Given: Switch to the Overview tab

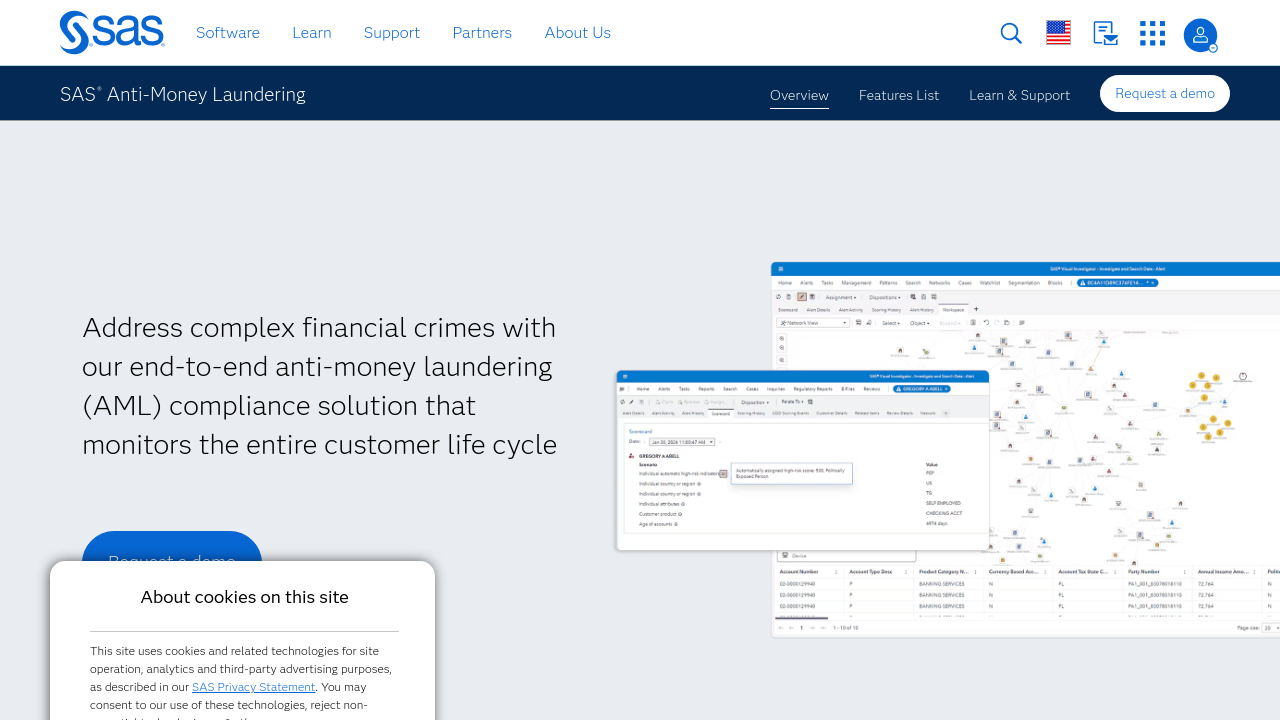Looking at the screenshot, I should 799,95.
